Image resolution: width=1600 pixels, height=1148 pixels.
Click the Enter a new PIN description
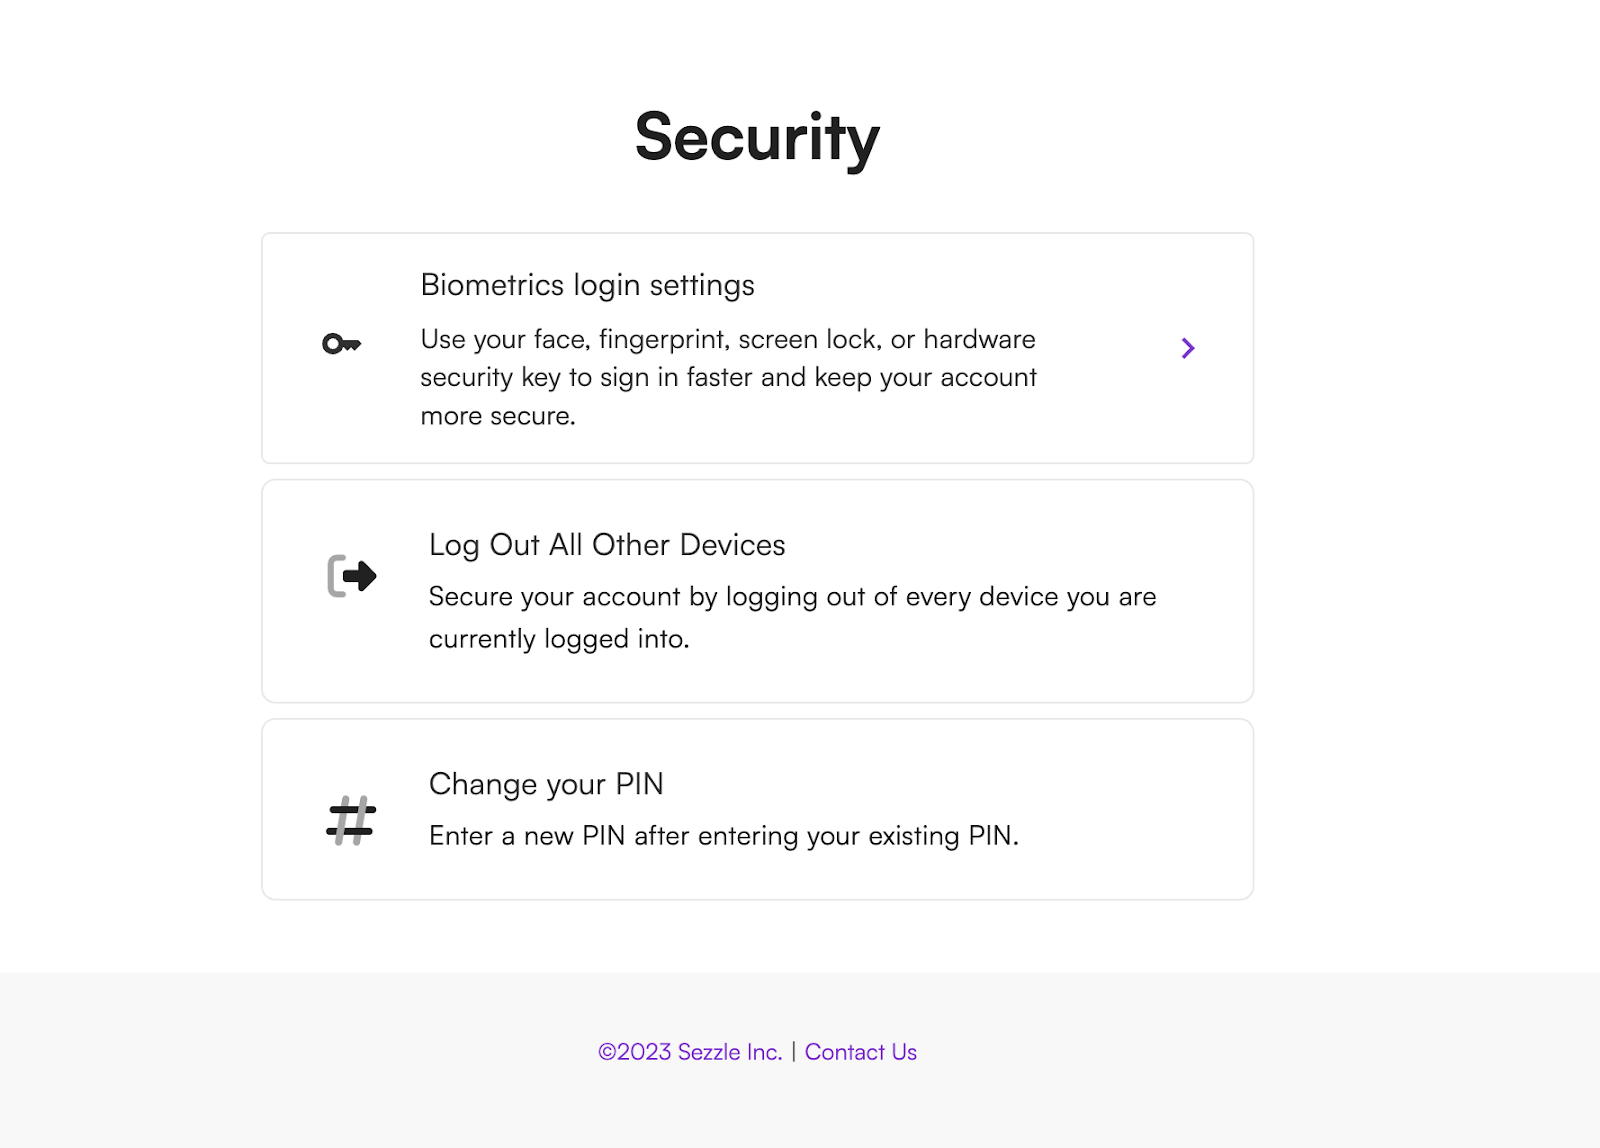(724, 836)
